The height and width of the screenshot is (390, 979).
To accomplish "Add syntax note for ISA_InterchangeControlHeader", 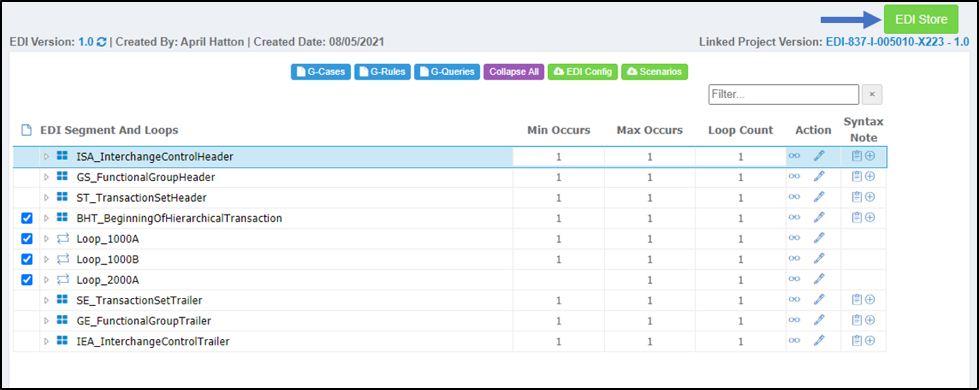I will [x=870, y=156].
